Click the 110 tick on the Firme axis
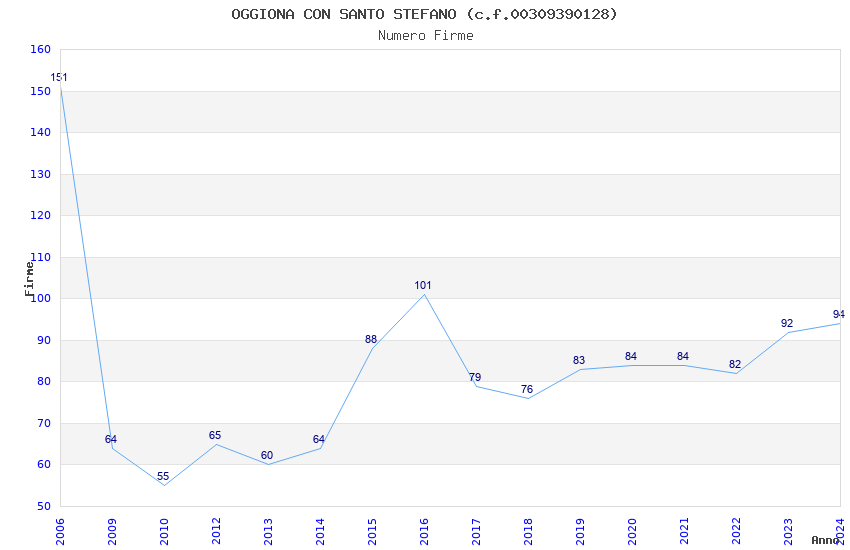This screenshot has width=850, height=550. (41, 257)
